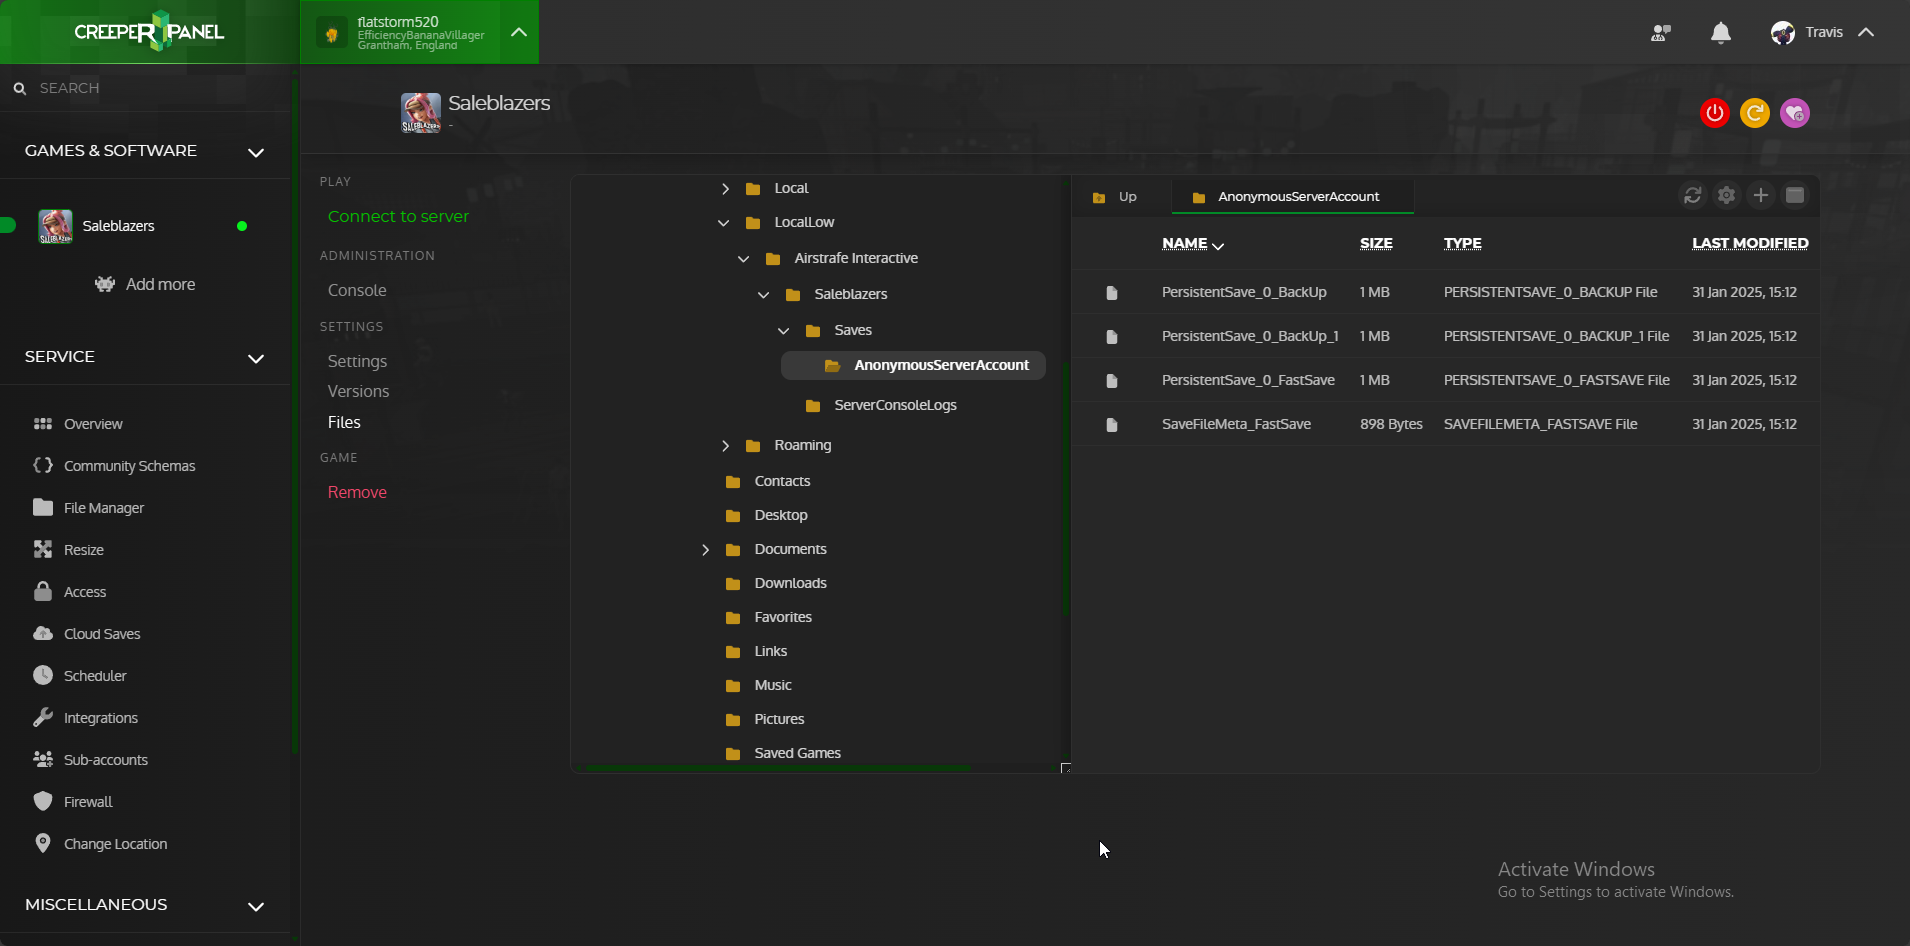Collapse the Saleblazers tree folder
Screen dimensions: 1910x946
(x=764, y=295)
